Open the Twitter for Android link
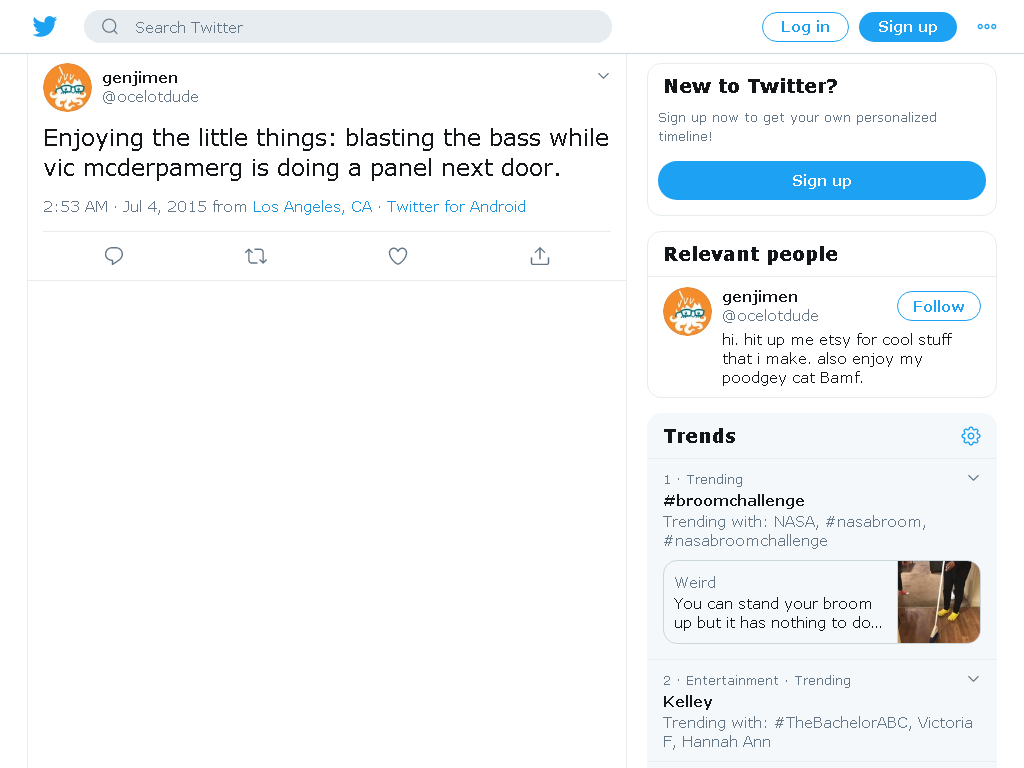 [456, 206]
